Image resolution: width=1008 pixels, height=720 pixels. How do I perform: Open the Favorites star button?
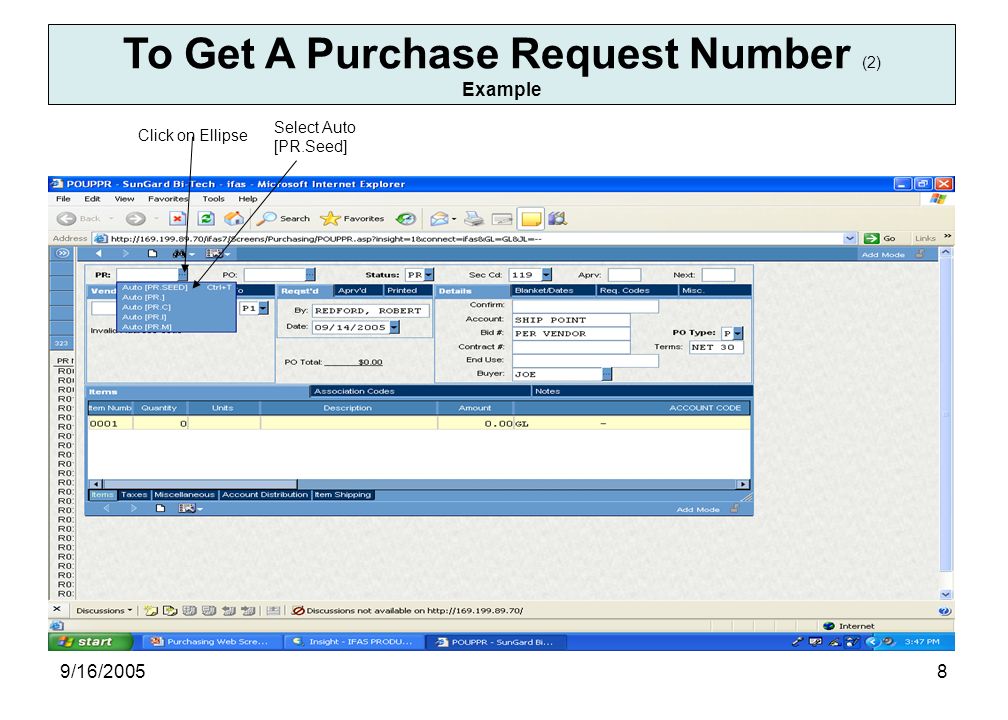[352, 219]
